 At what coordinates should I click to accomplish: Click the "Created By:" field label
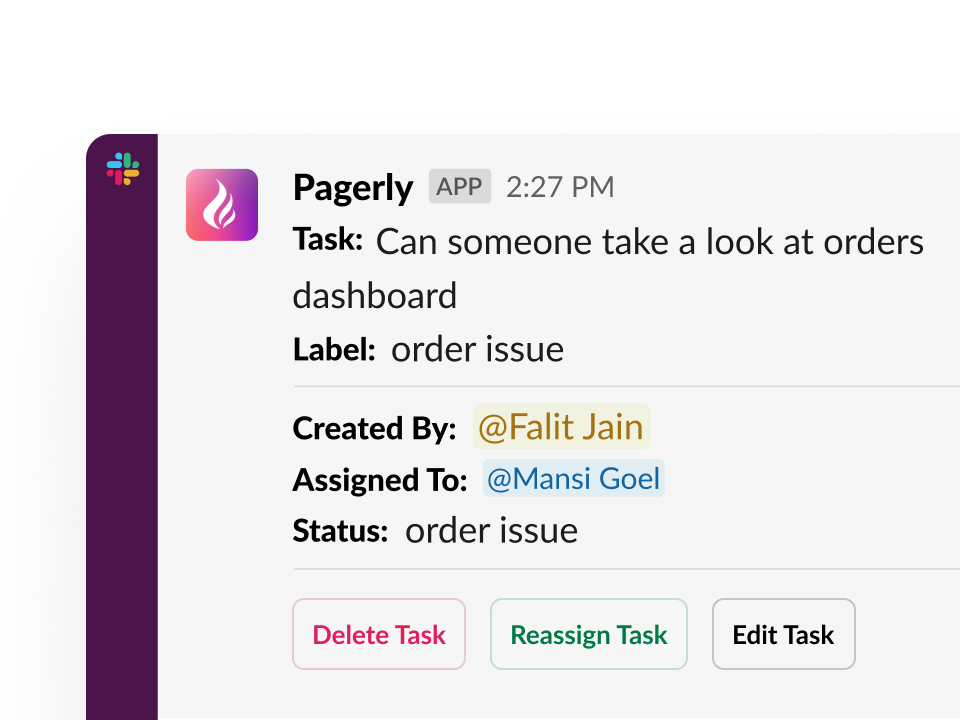[374, 428]
